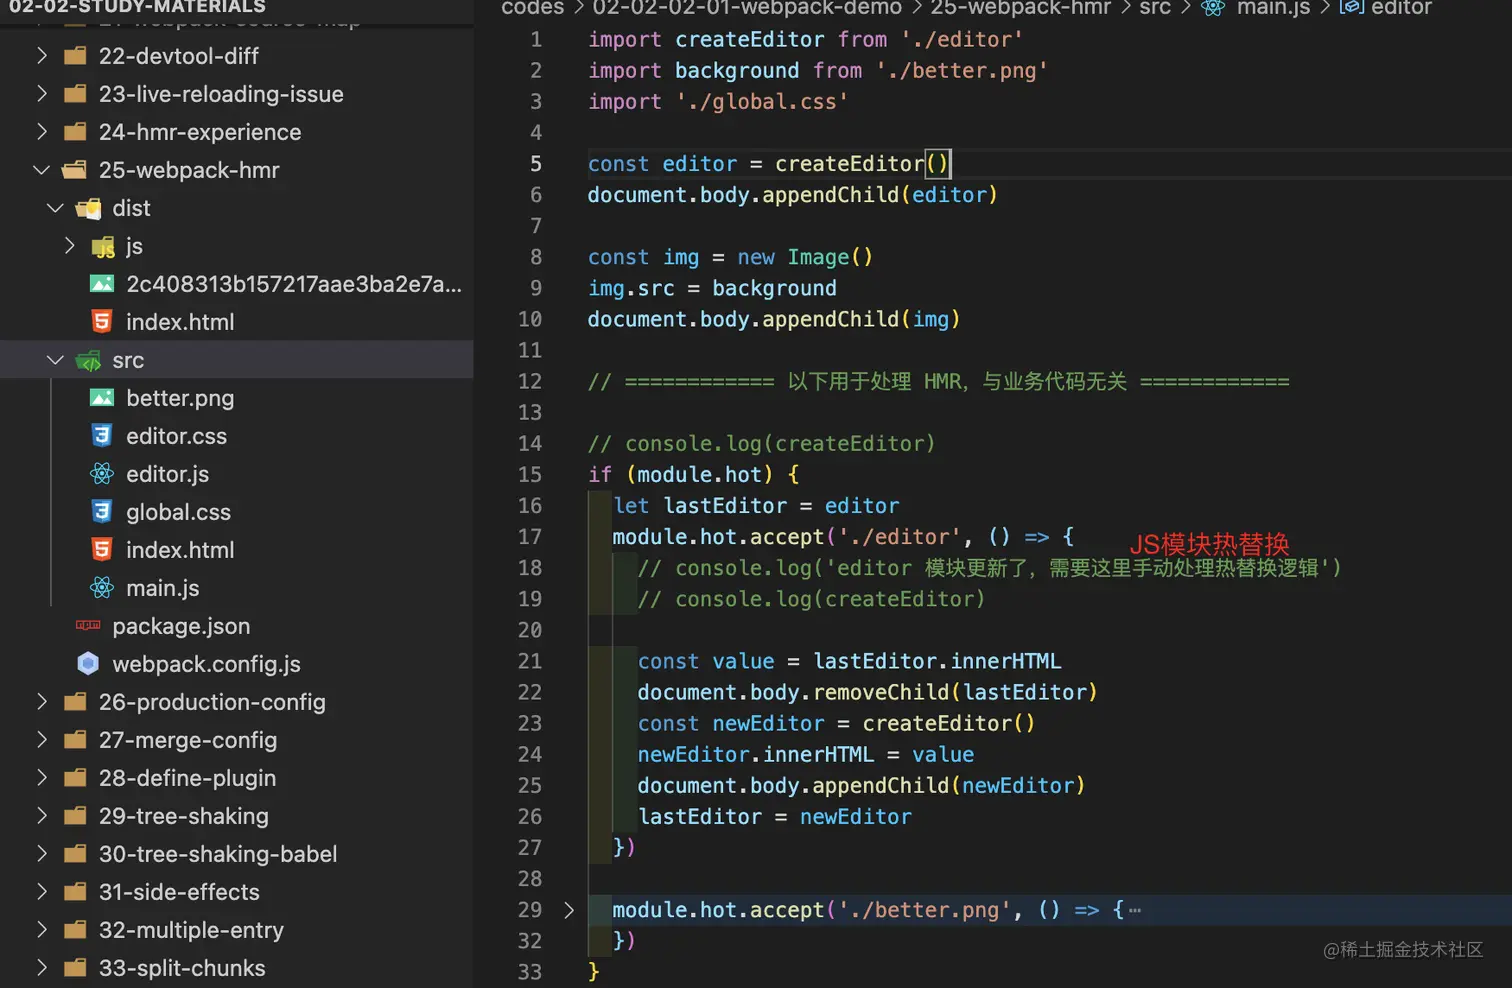Image resolution: width=1512 pixels, height=988 pixels.
Task: Click the 32-multiple-entry folder icon
Action: (75, 930)
